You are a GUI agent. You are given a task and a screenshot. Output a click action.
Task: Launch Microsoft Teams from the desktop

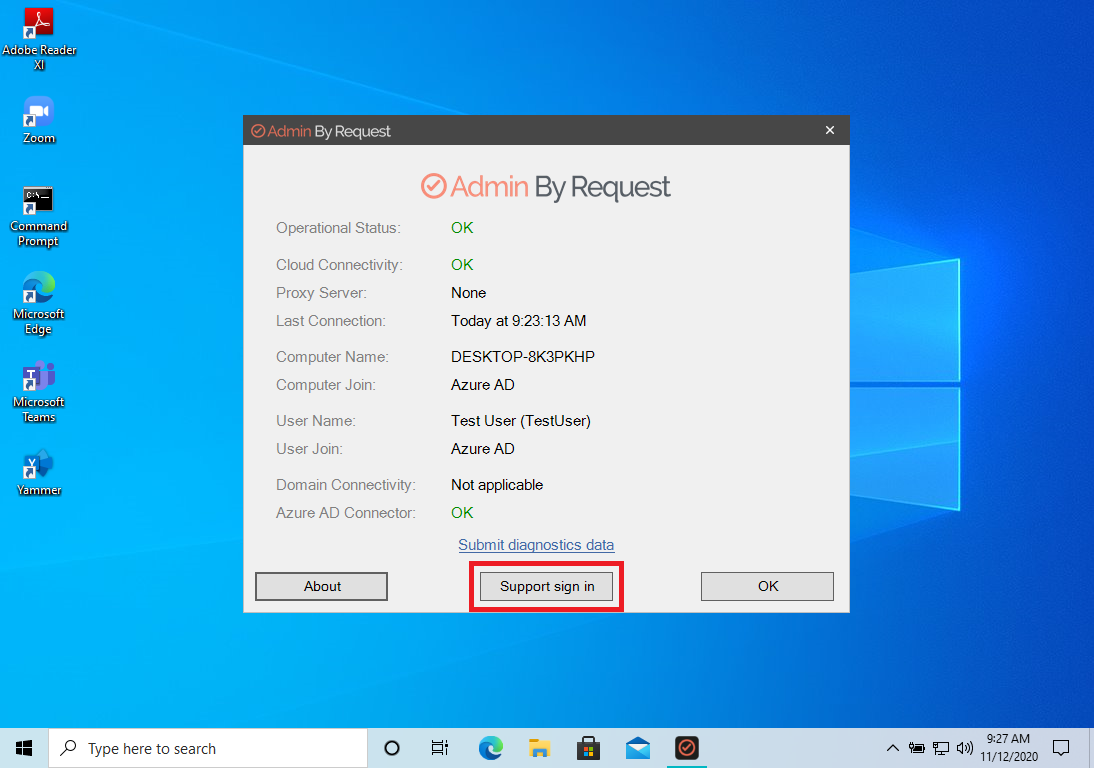click(38, 392)
